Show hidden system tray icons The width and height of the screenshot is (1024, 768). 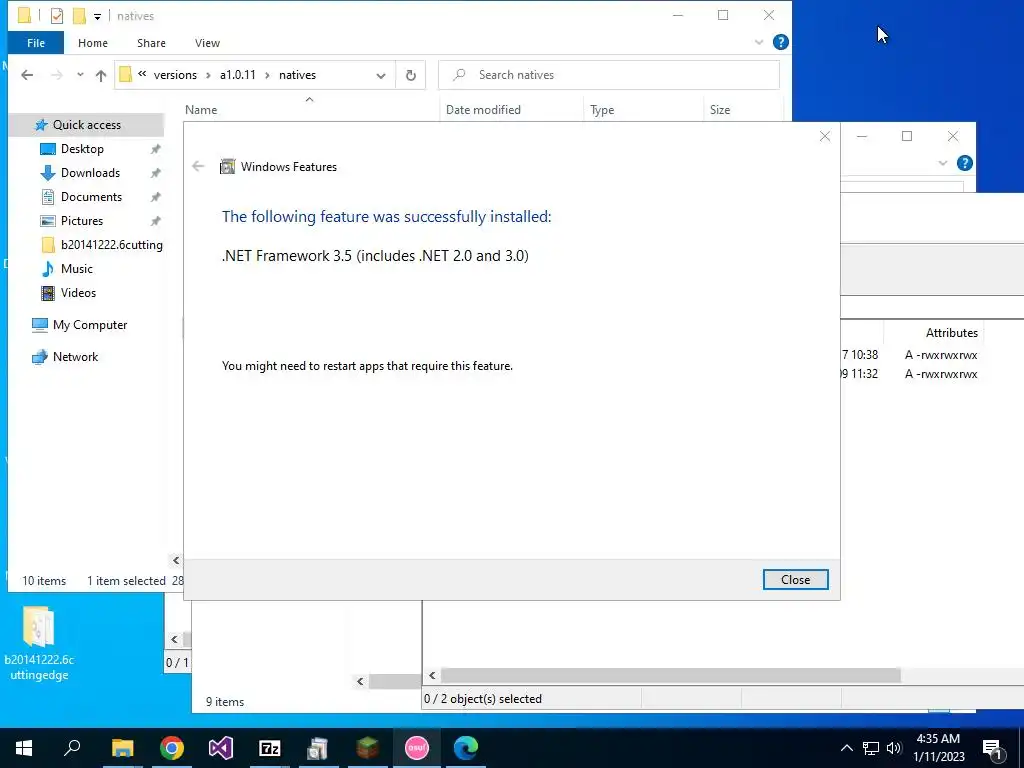(846, 748)
